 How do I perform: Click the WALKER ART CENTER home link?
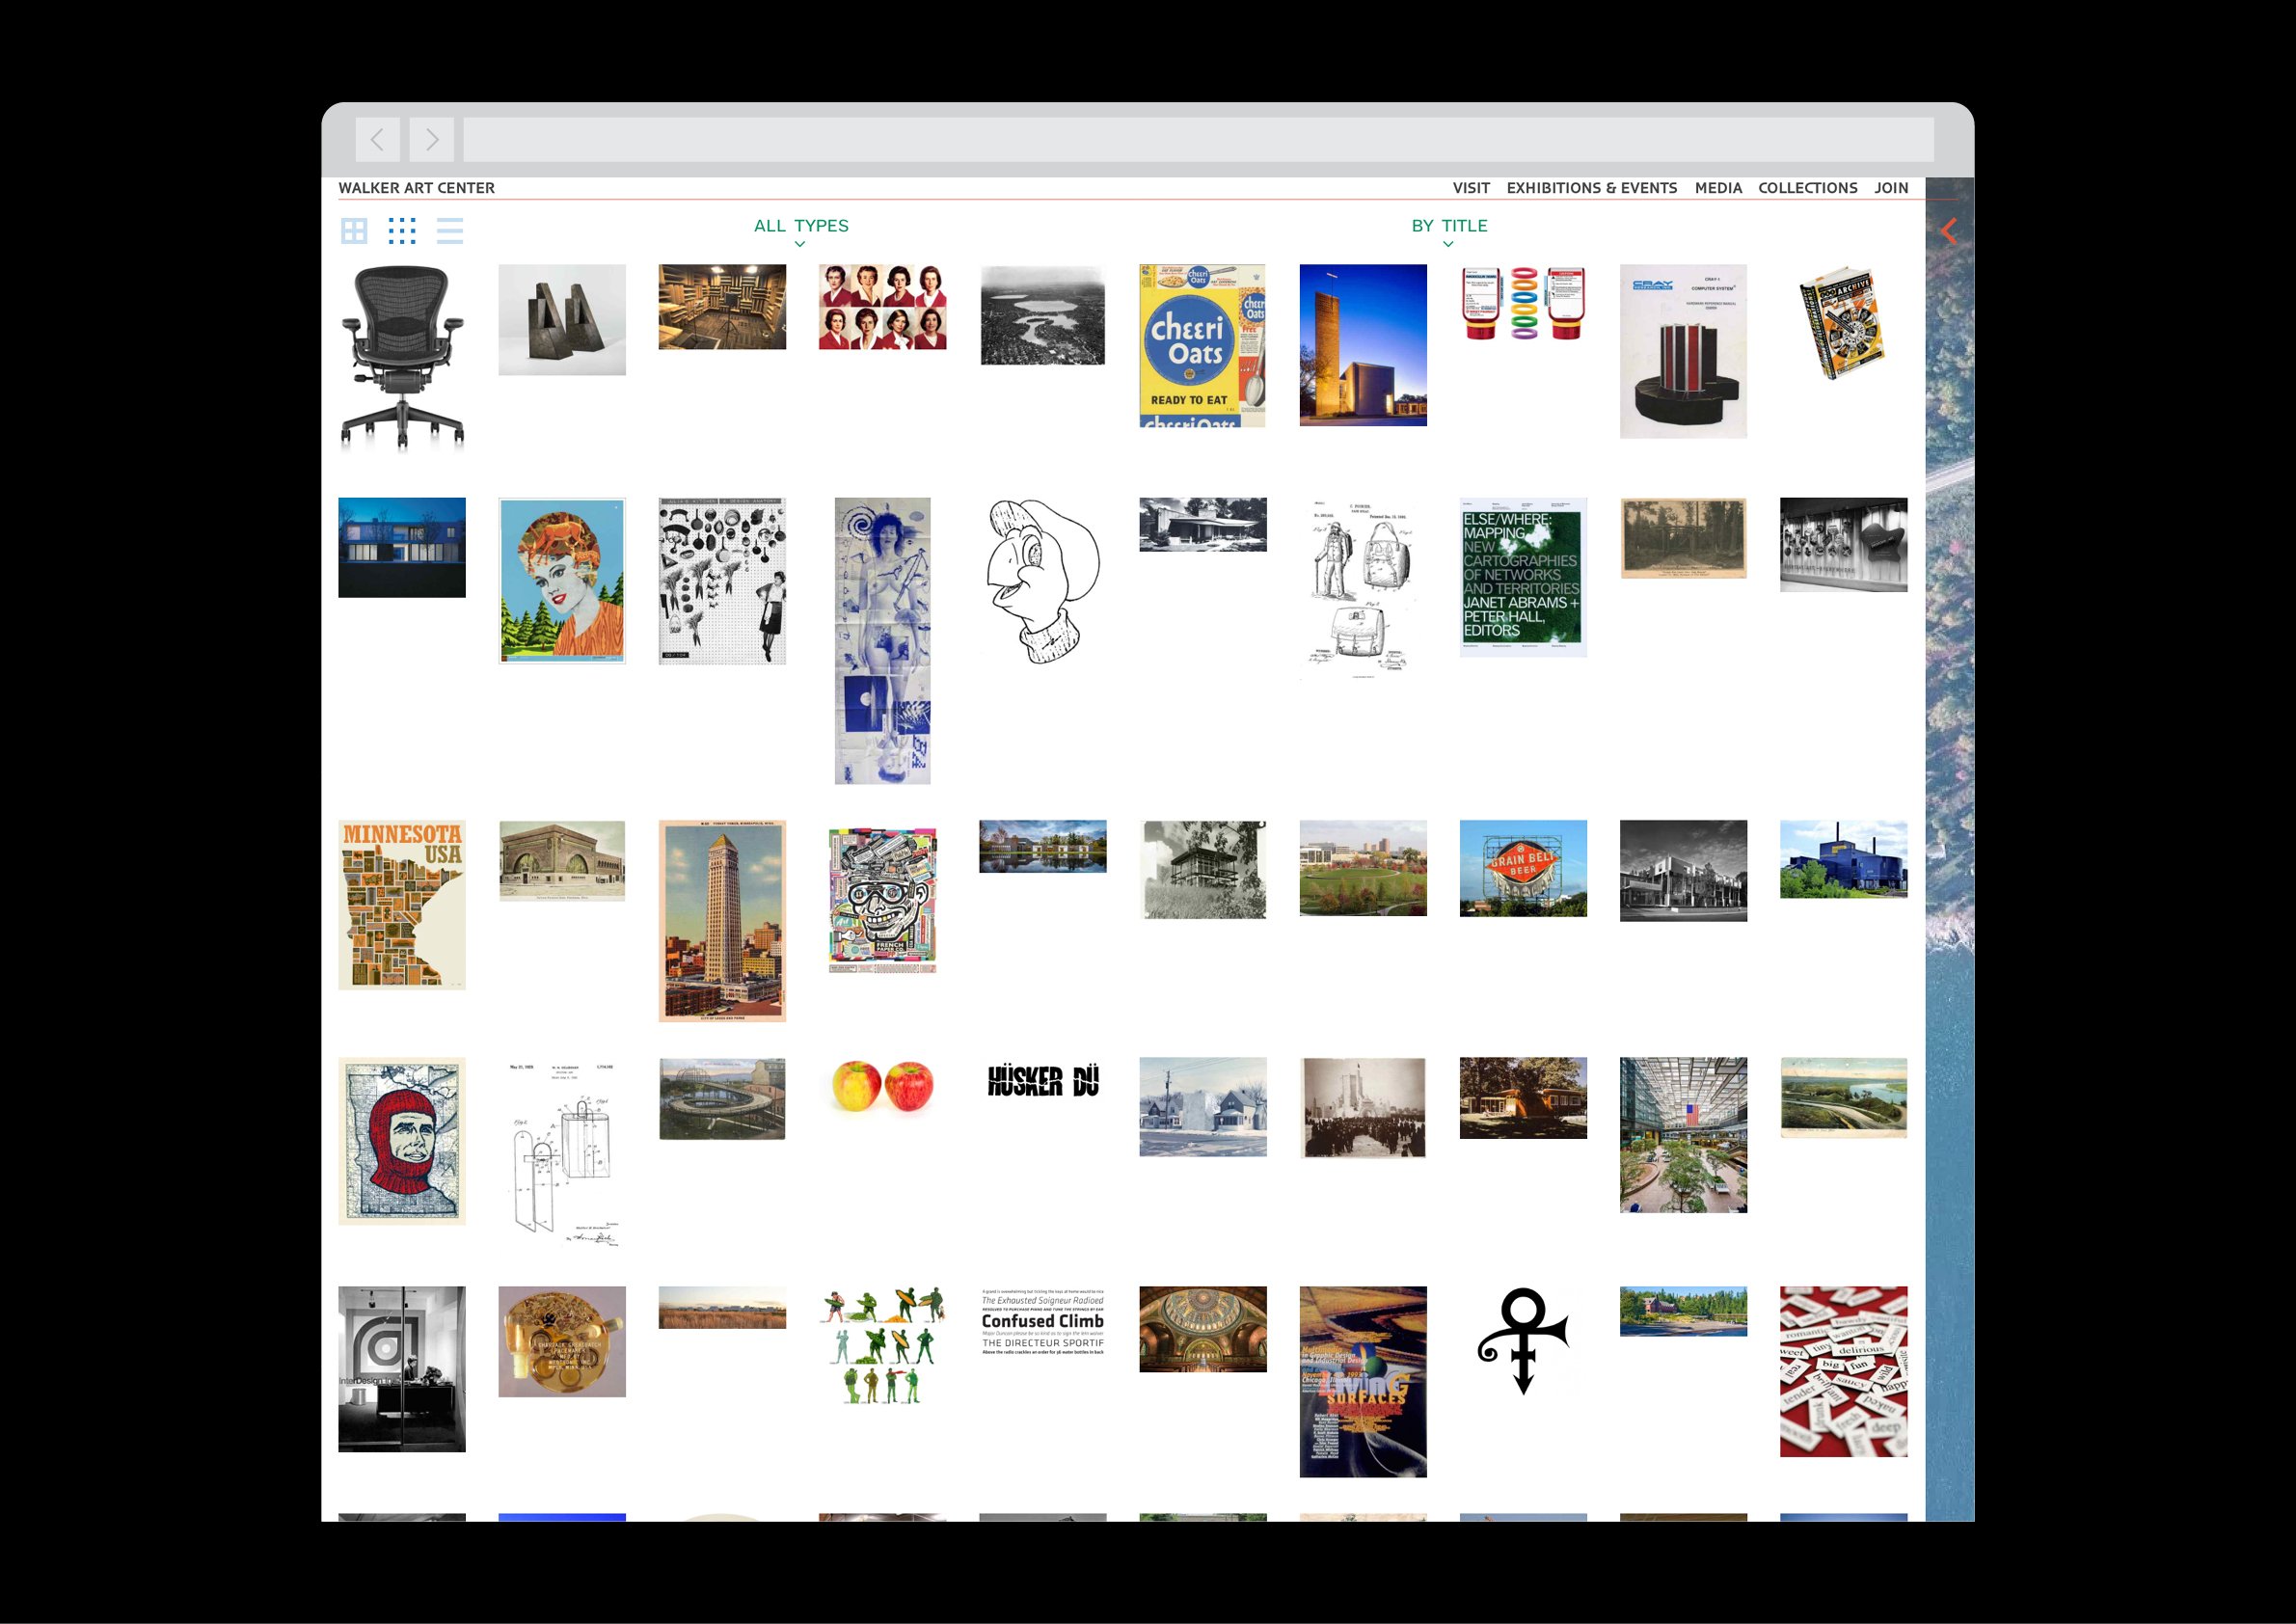(x=416, y=188)
